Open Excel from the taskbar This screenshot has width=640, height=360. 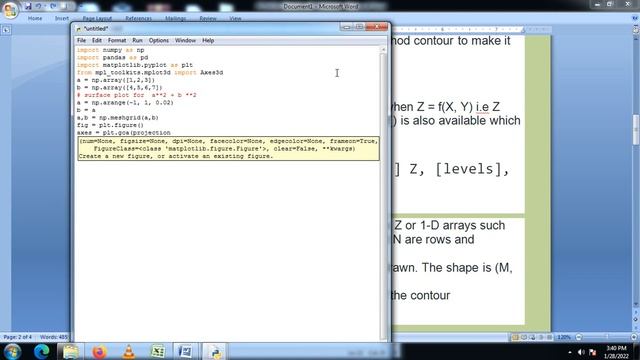coord(158,351)
